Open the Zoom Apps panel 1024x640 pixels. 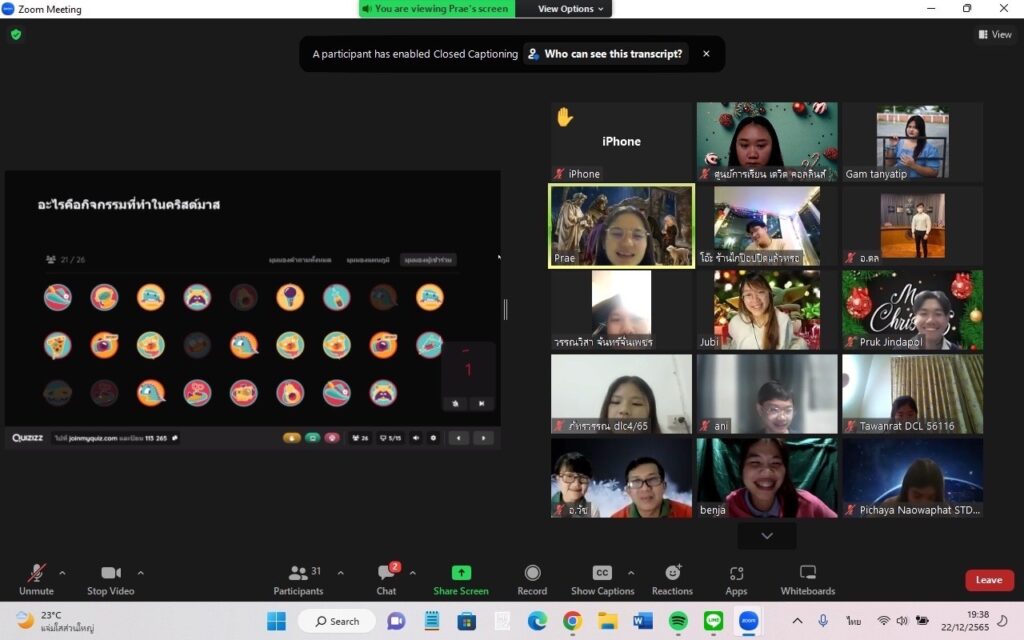(x=736, y=579)
